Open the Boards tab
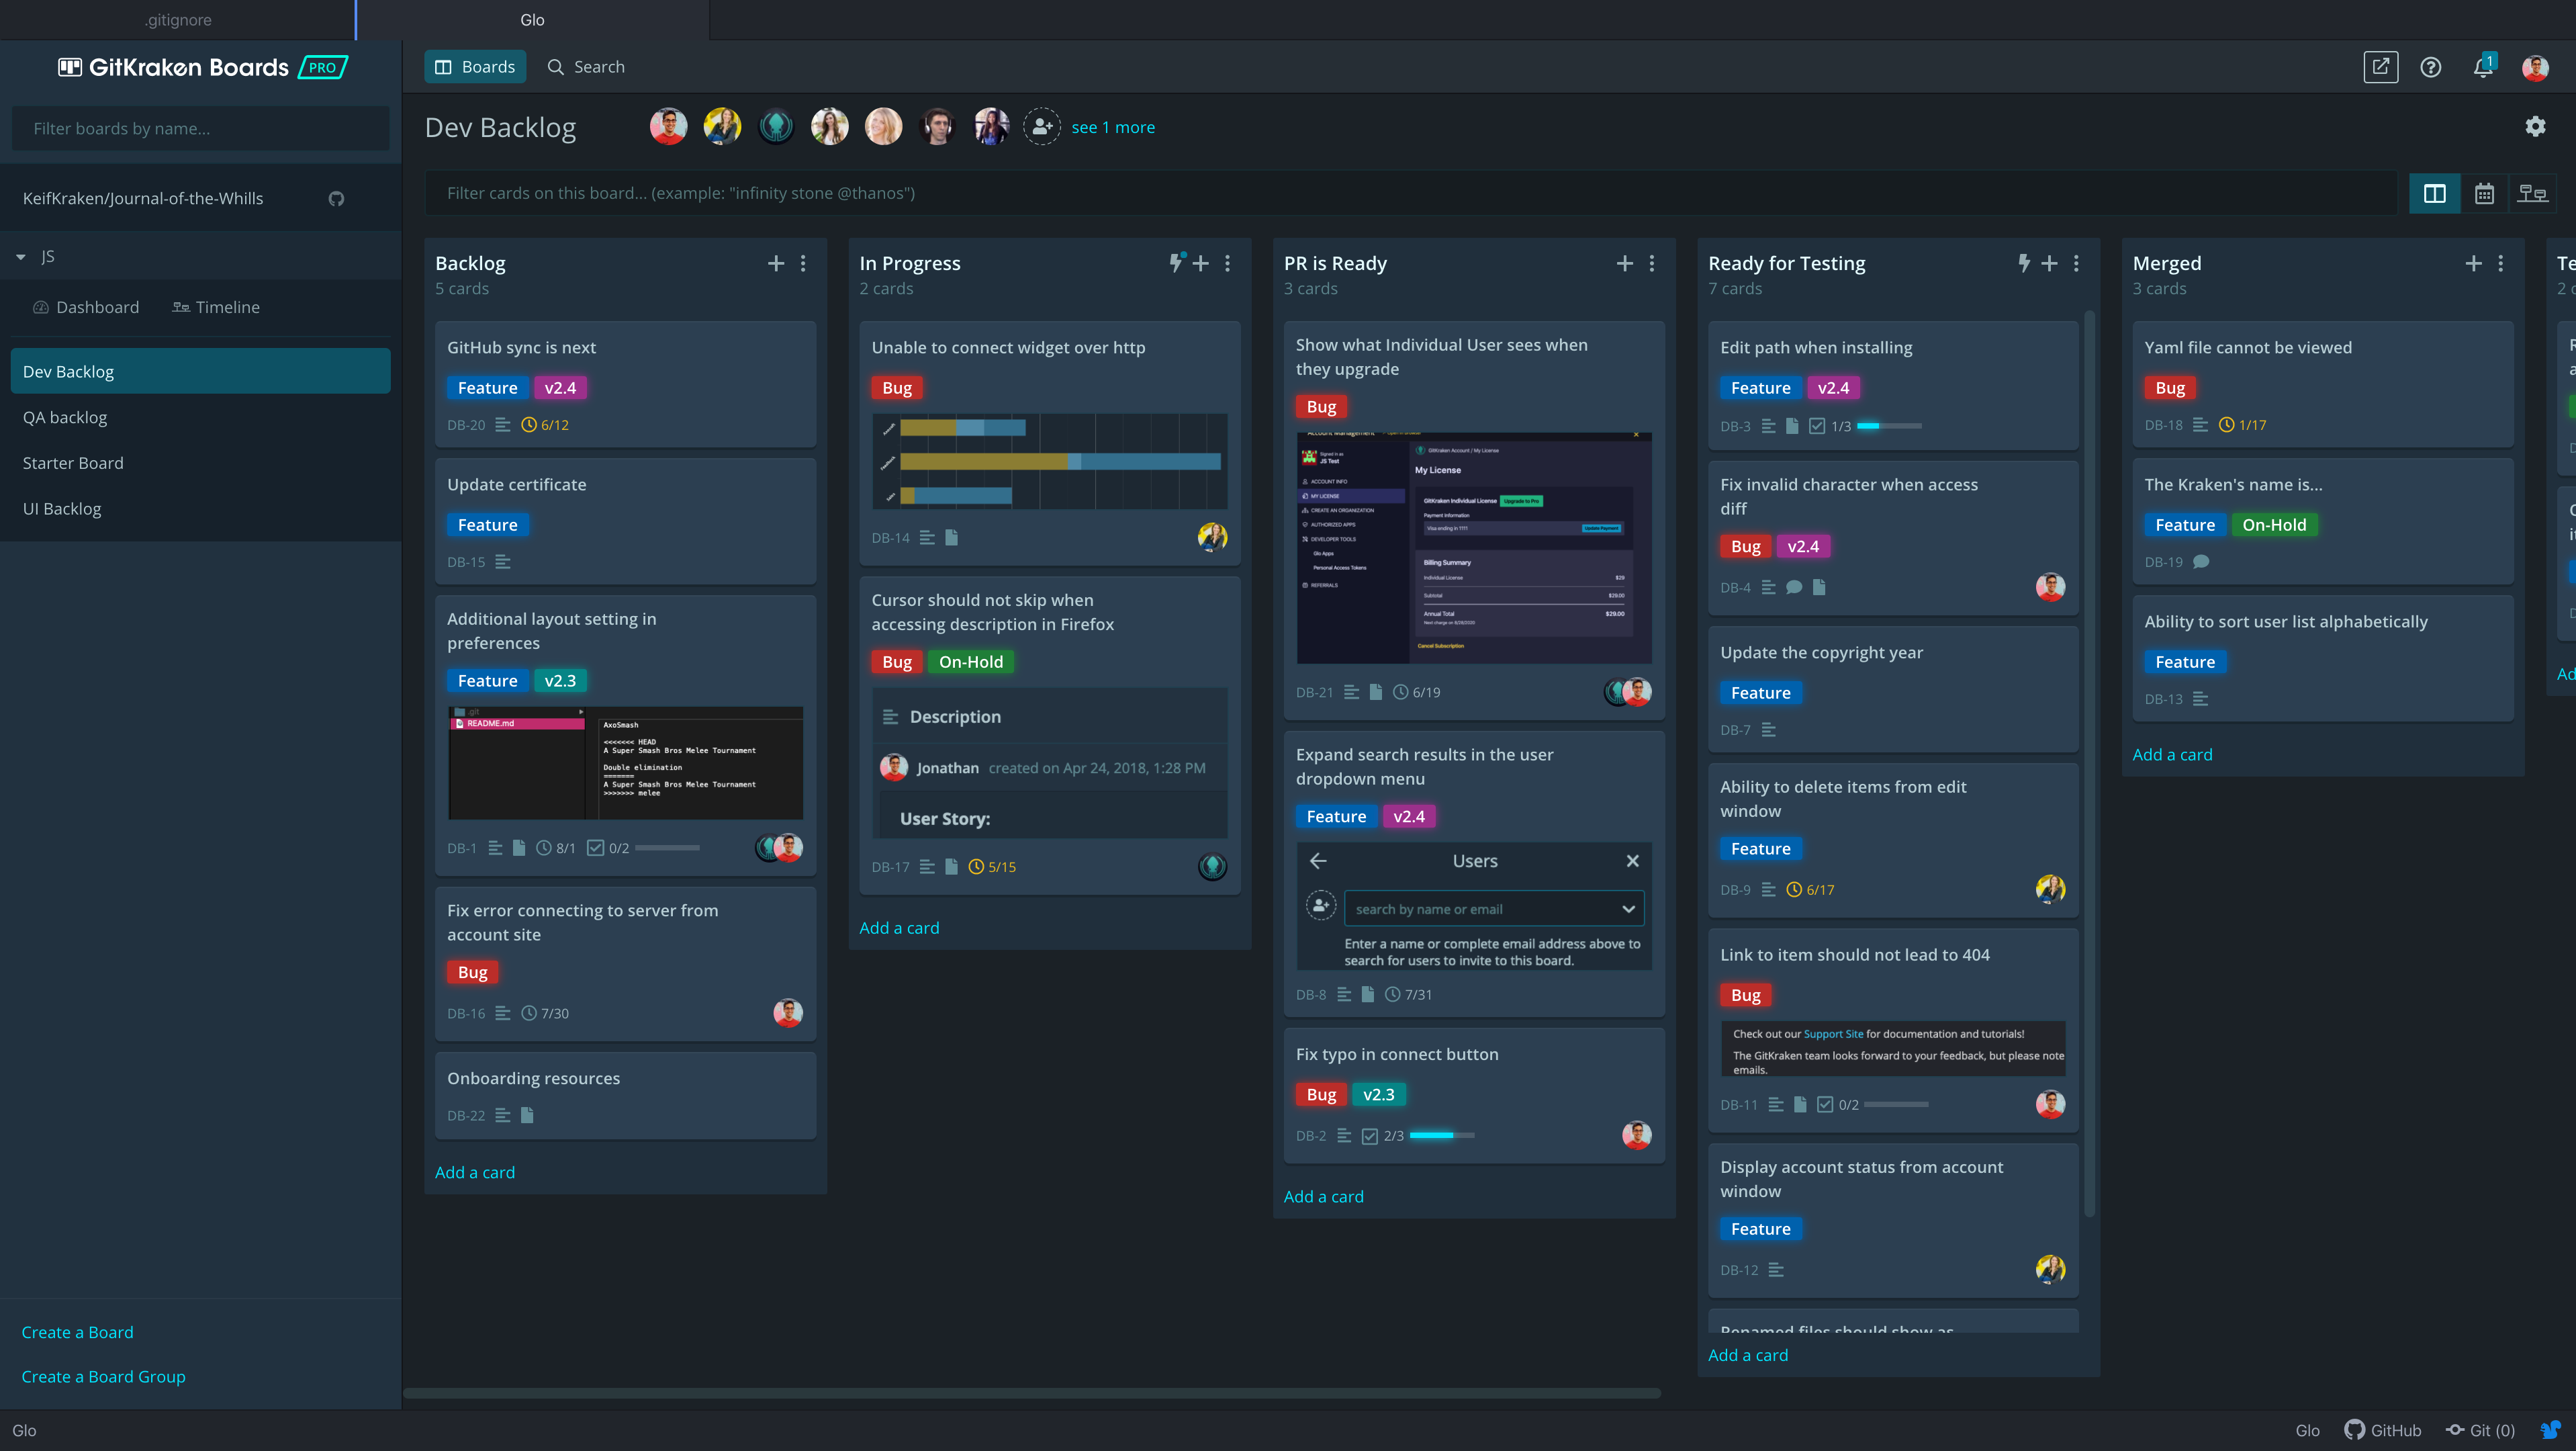This screenshot has height=1451, width=2576. 475,67
